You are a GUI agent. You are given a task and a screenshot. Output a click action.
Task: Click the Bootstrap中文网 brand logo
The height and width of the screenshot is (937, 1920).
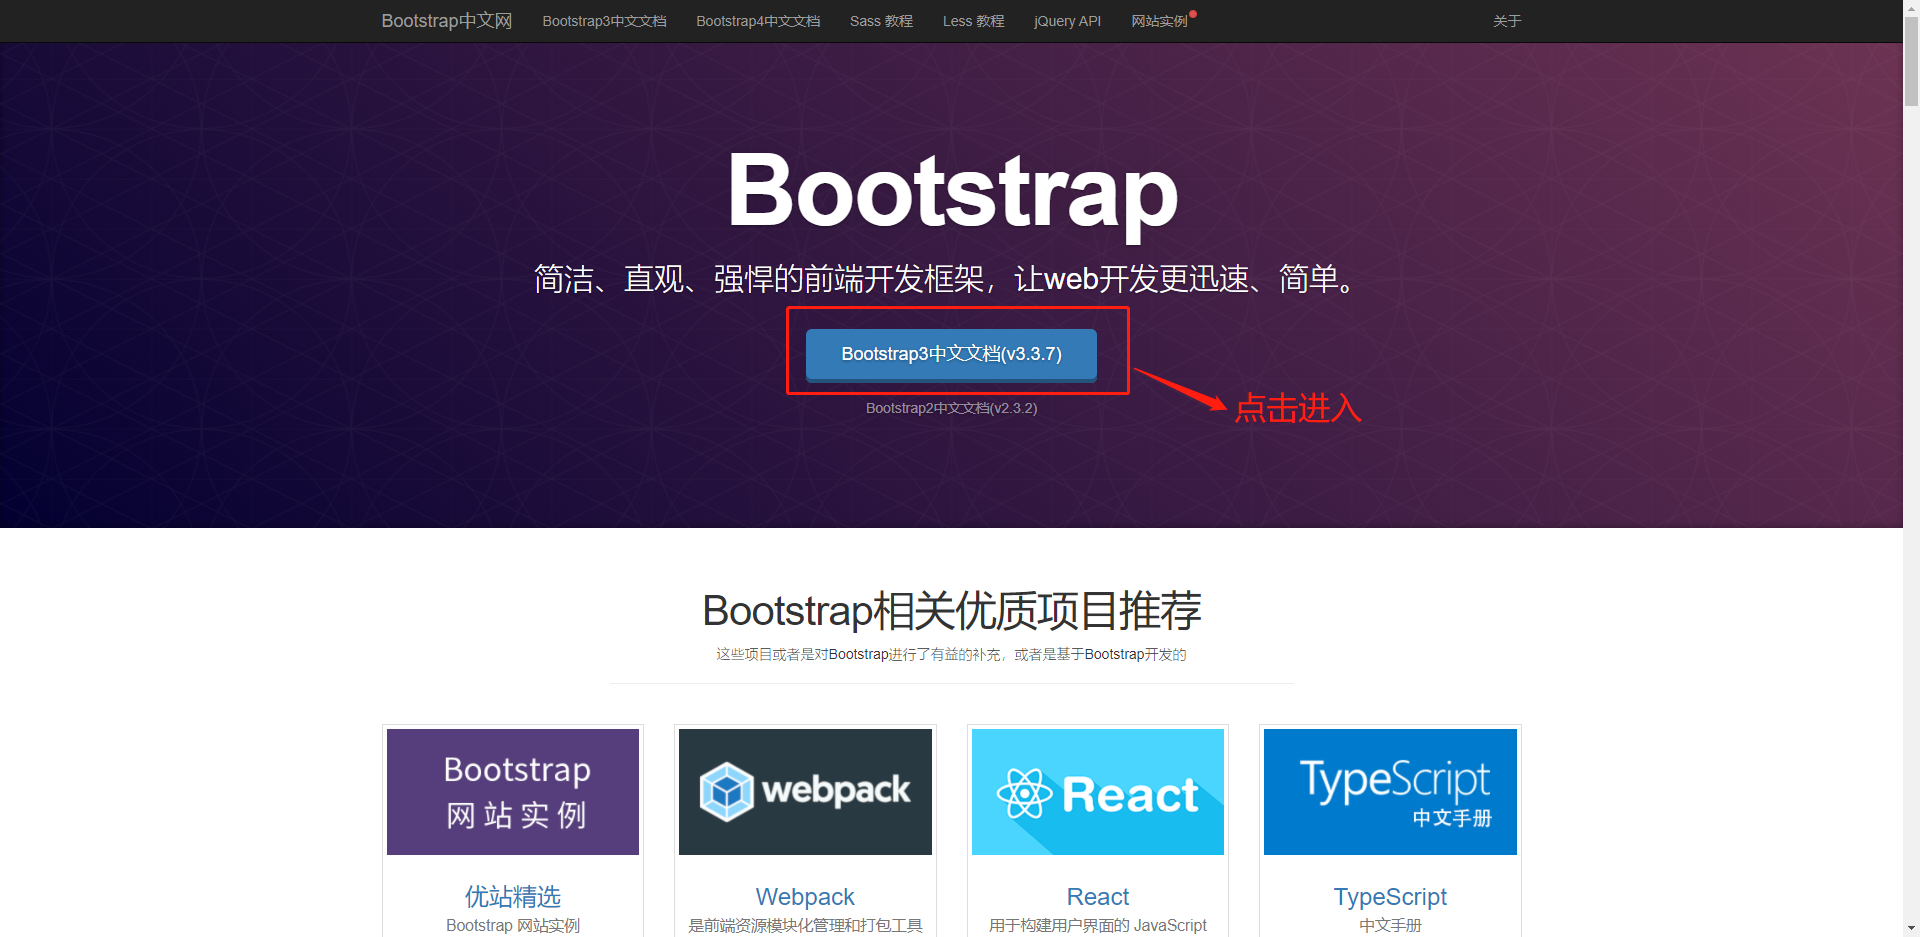click(x=446, y=21)
